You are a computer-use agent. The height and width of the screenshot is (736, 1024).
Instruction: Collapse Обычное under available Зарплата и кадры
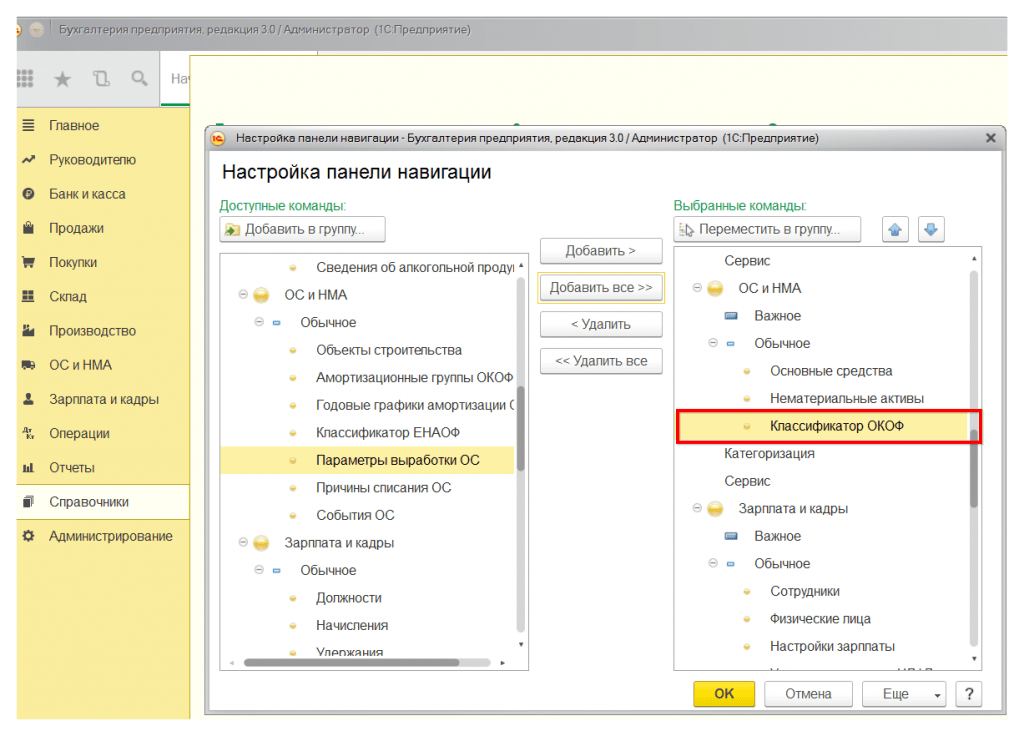point(259,569)
